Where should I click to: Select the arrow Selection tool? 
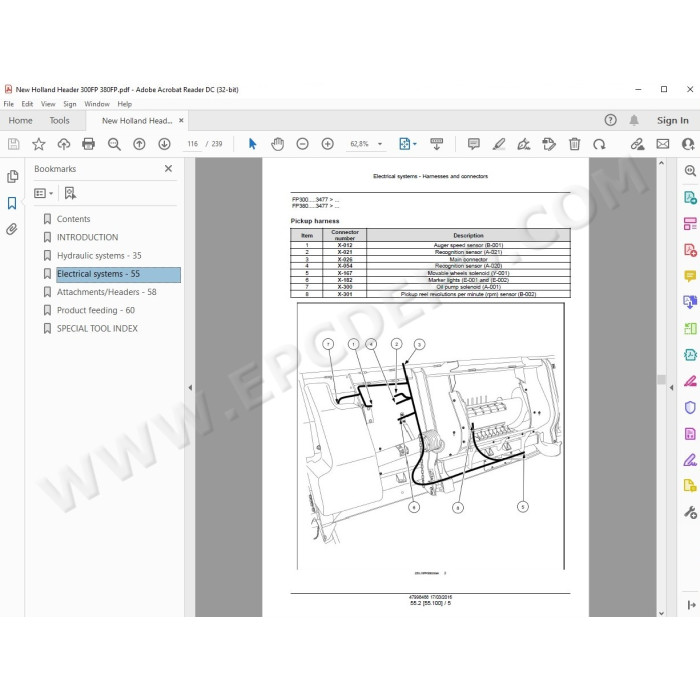(252, 144)
